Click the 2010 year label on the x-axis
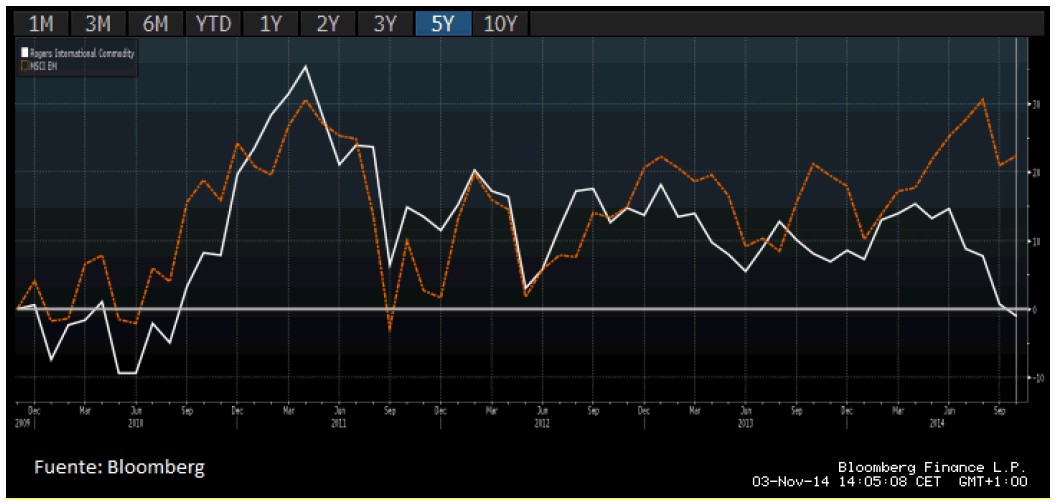The height and width of the screenshot is (504, 1060). [135, 423]
